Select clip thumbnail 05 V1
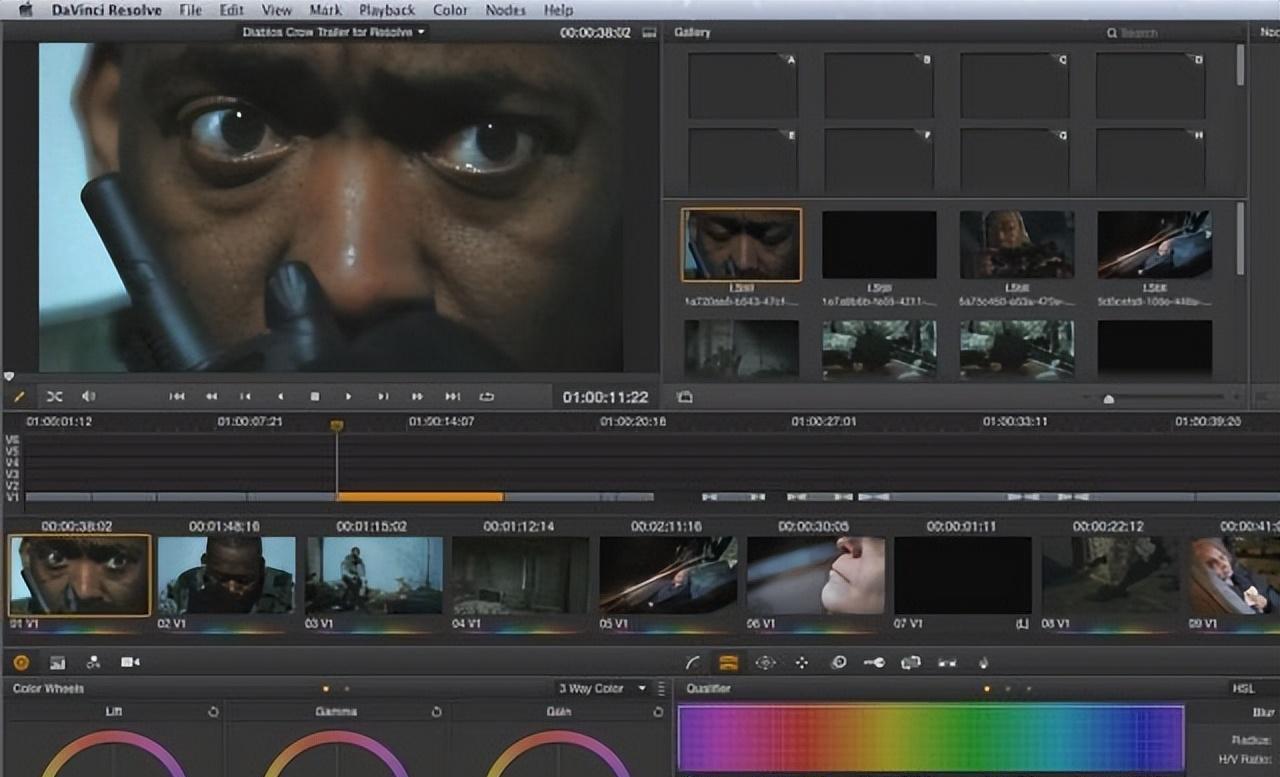The width and height of the screenshot is (1280, 777). tap(668, 574)
